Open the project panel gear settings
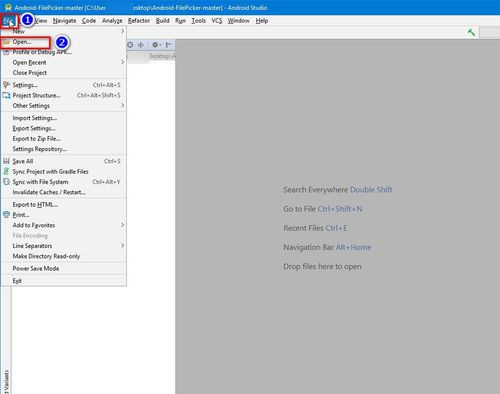The width and height of the screenshot is (500, 394). (155, 45)
